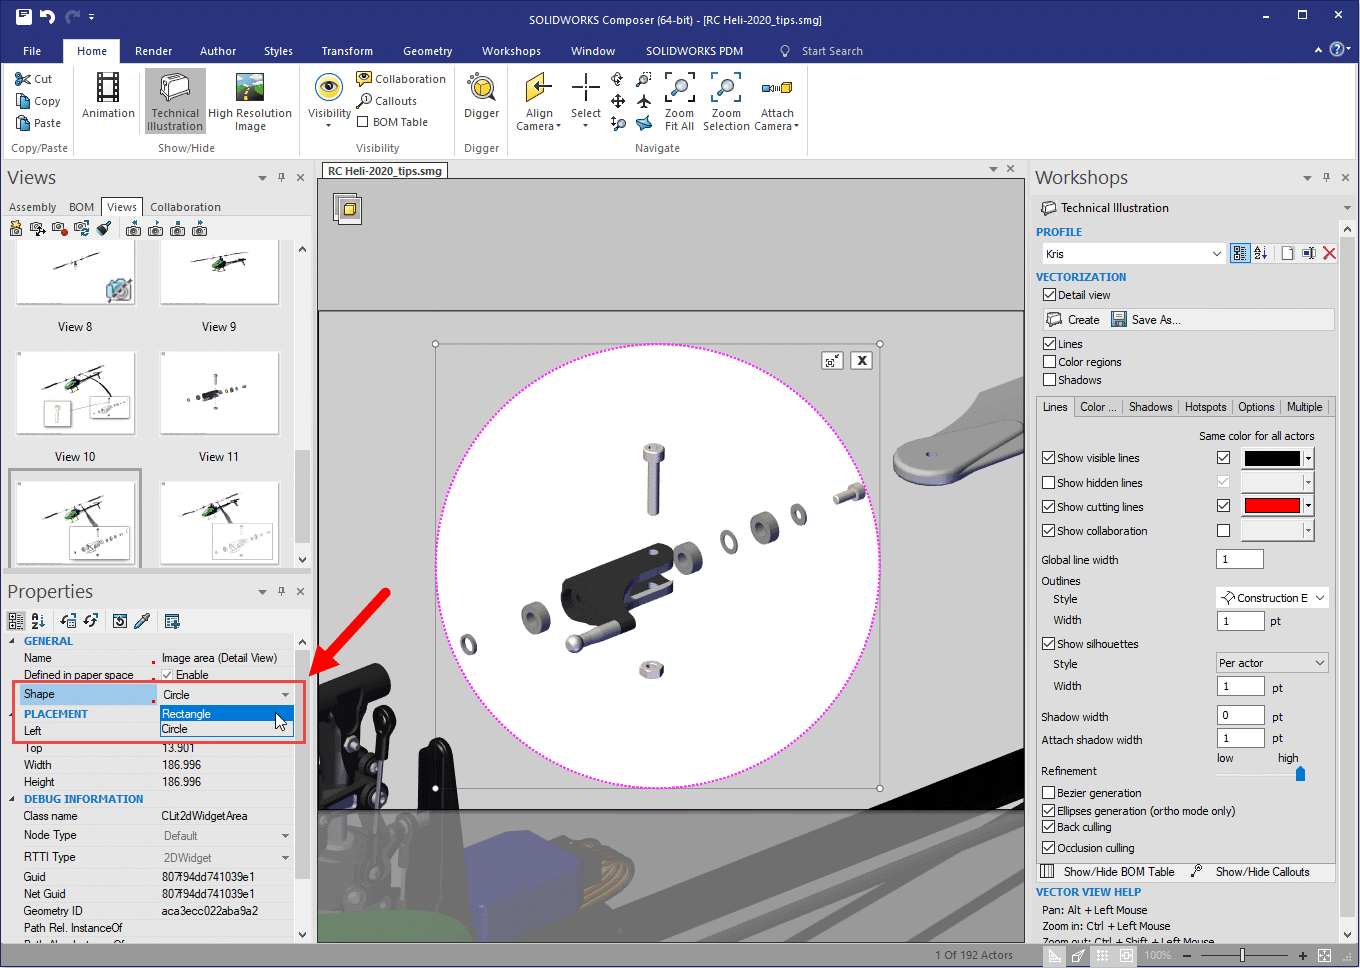This screenshot has height=968, width=1360.
Task: Click the red cutting lines color swatch
Action: pyautogui.click(x=1272, y=506)
